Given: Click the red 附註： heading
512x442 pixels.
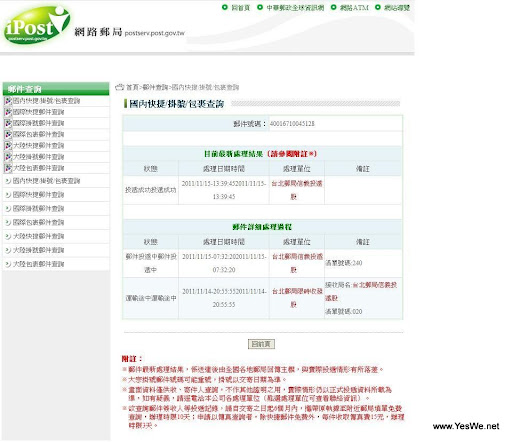Looking at the screenshot, I should [x=132, y=359].
